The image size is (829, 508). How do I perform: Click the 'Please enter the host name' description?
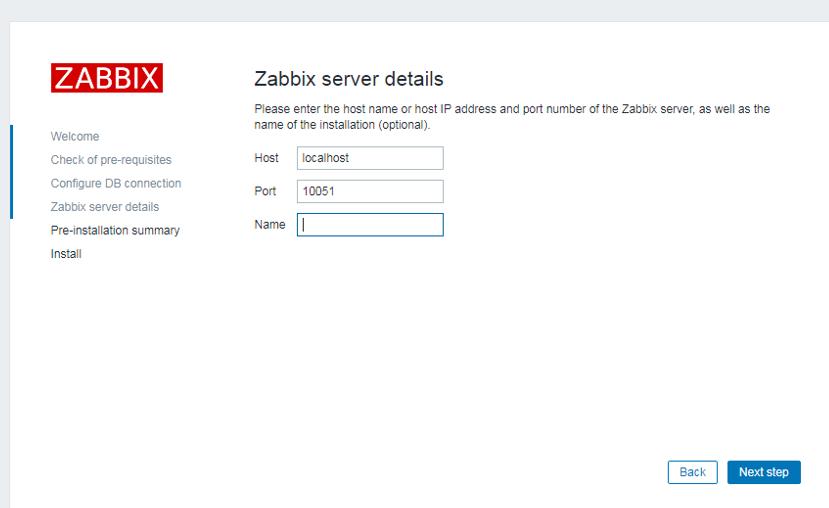512,117
